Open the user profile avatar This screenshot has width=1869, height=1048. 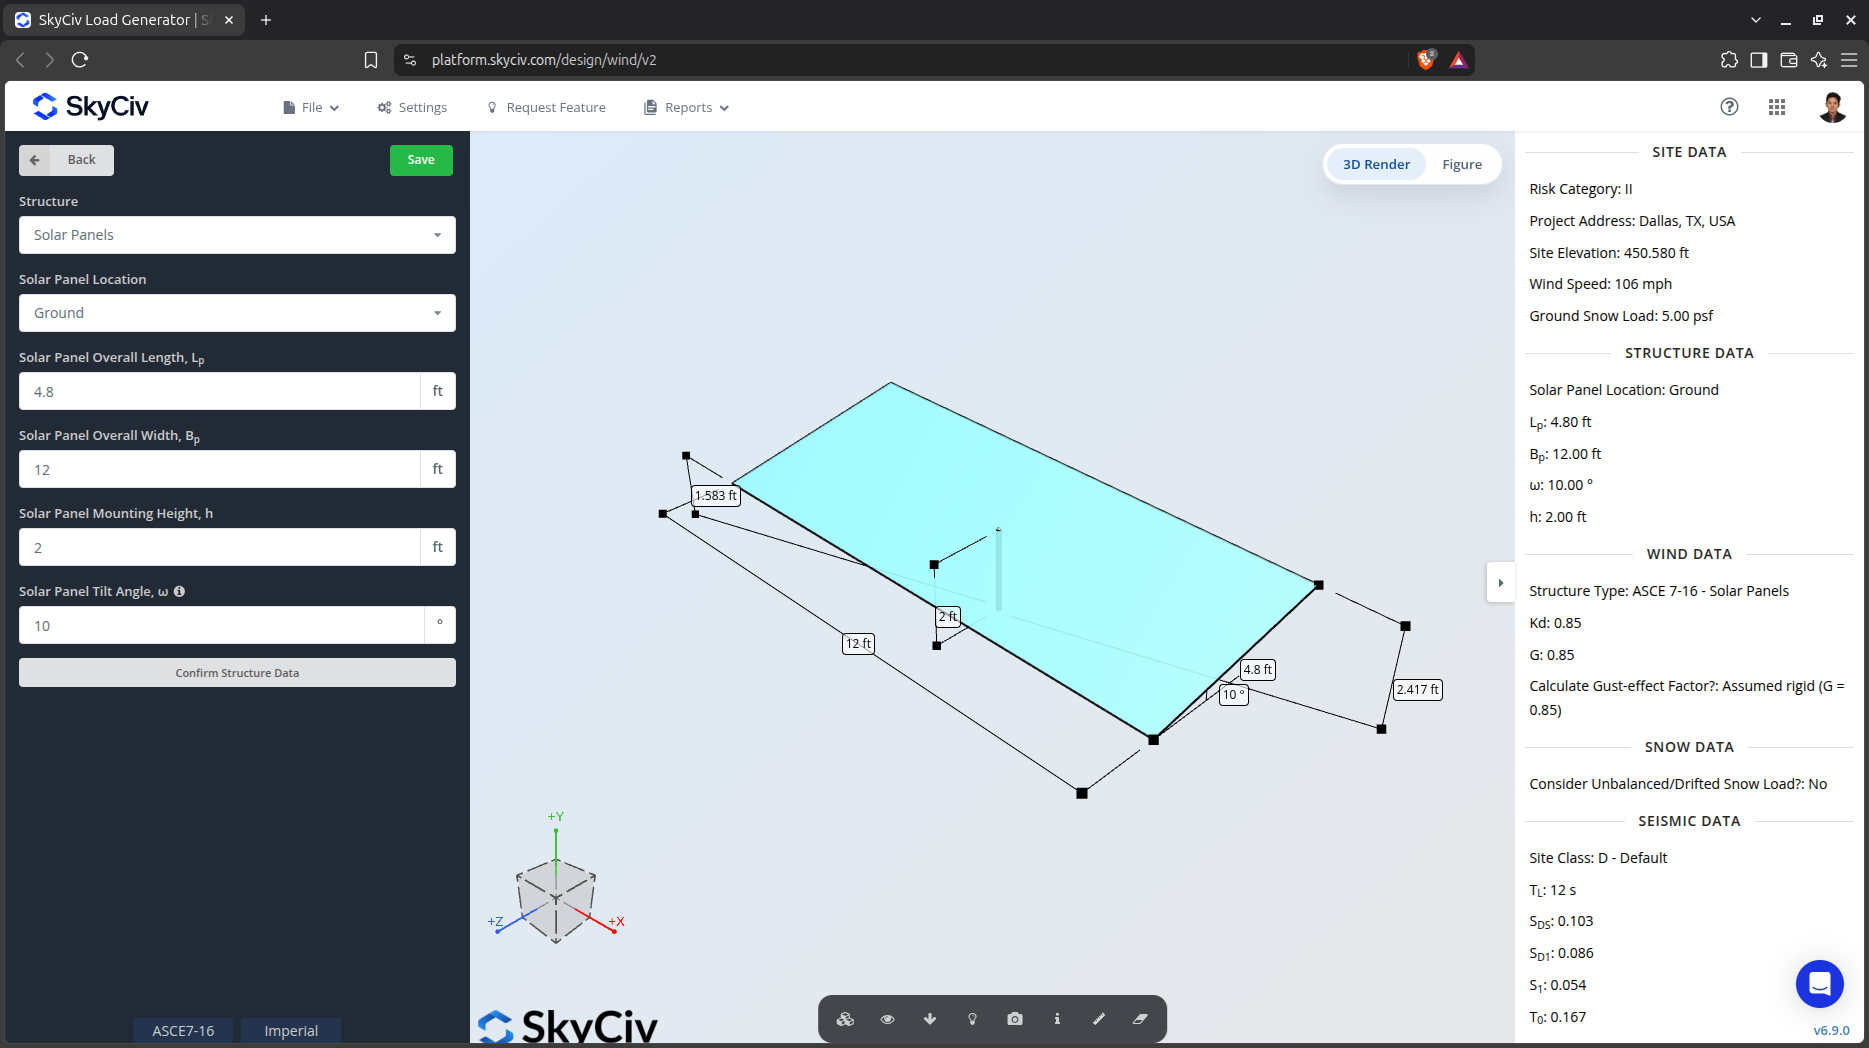point(1832,107)
